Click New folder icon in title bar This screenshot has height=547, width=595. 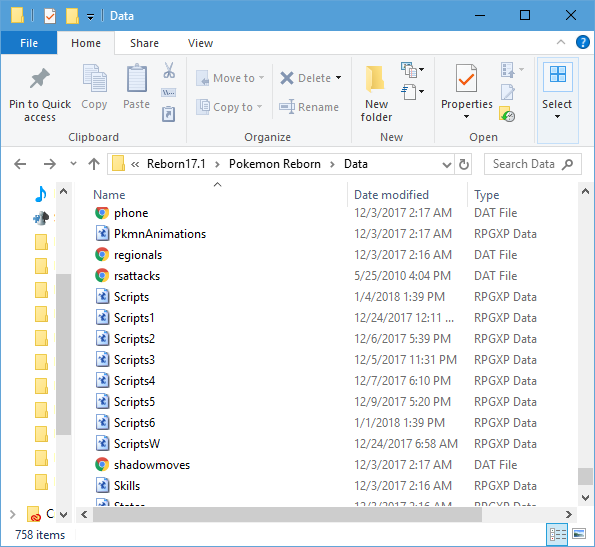tap(72, 16)
